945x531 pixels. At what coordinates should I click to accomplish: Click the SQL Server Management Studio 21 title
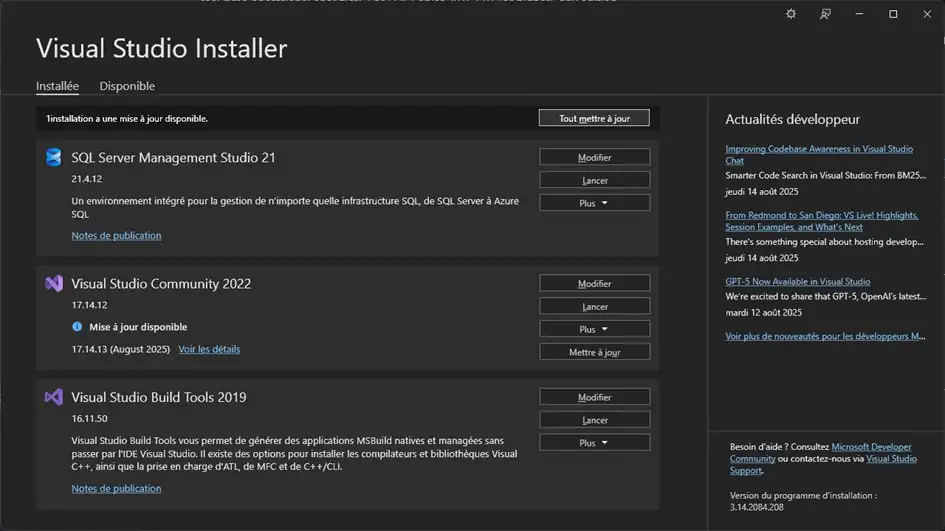(173, 157)
